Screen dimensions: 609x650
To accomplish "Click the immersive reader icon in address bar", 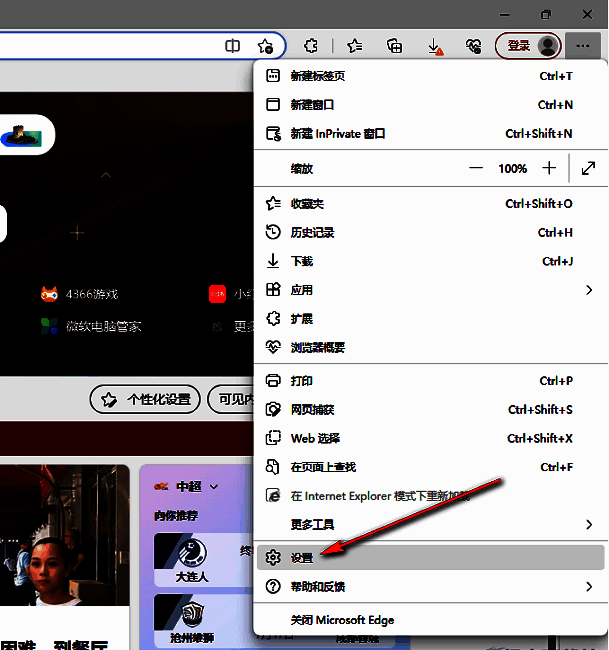I will pyautogui.click(x=232, y=46).
